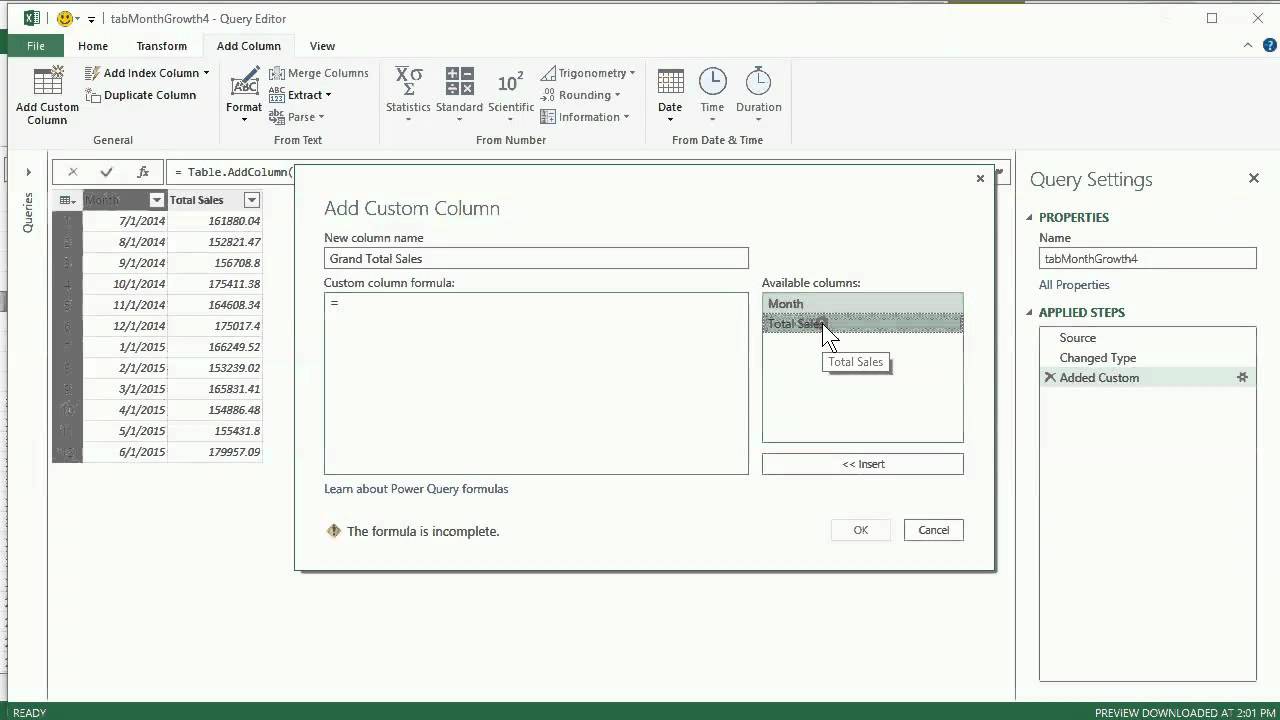
Task: Open the Information dropdown
Action: [x=584, y=117]
